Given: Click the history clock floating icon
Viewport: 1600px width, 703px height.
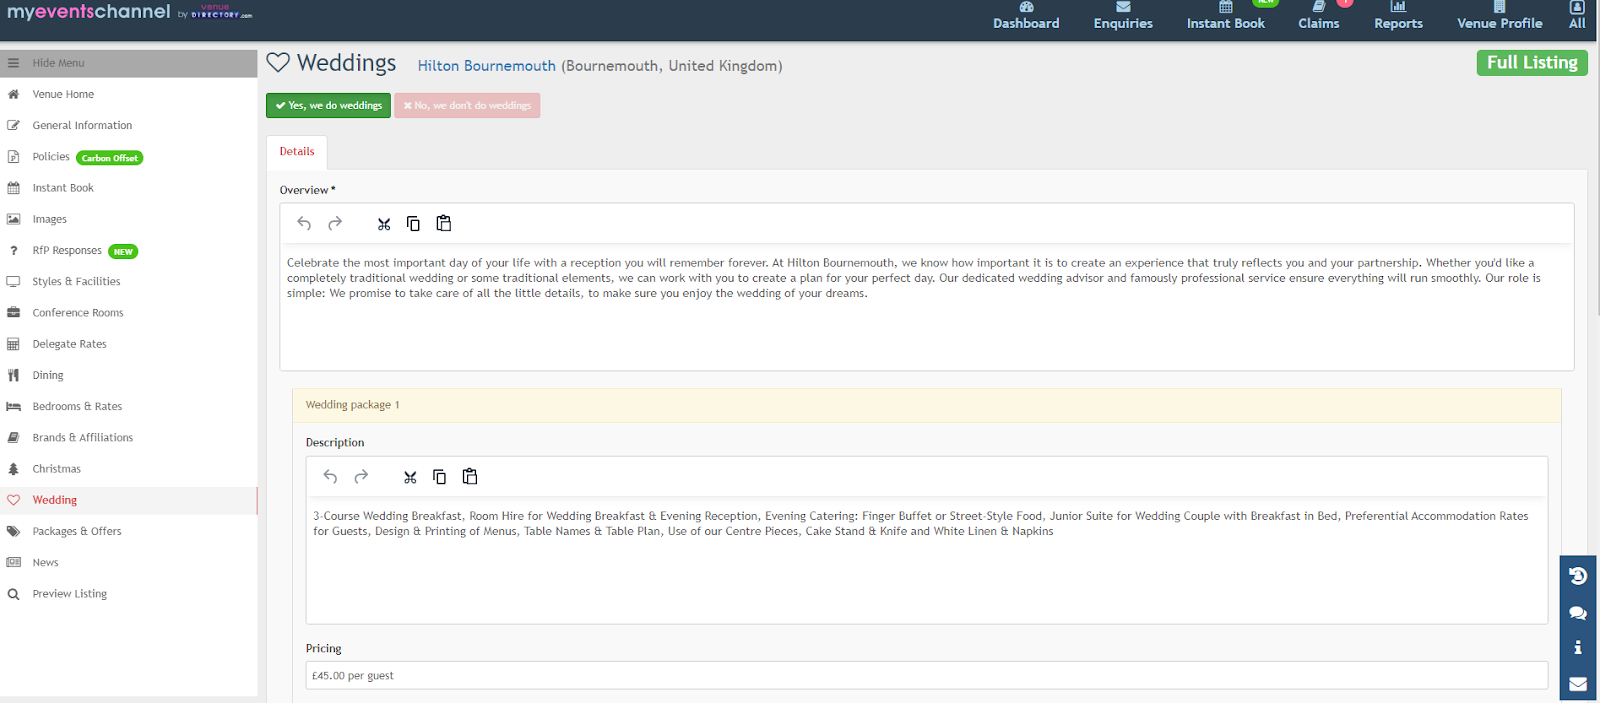Looking at the screenshot, I should coord(1578,576).
